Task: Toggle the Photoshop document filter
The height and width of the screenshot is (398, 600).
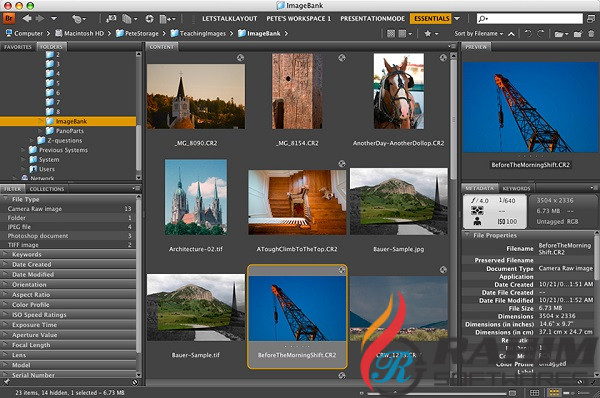Action: (x=68, y=236)
